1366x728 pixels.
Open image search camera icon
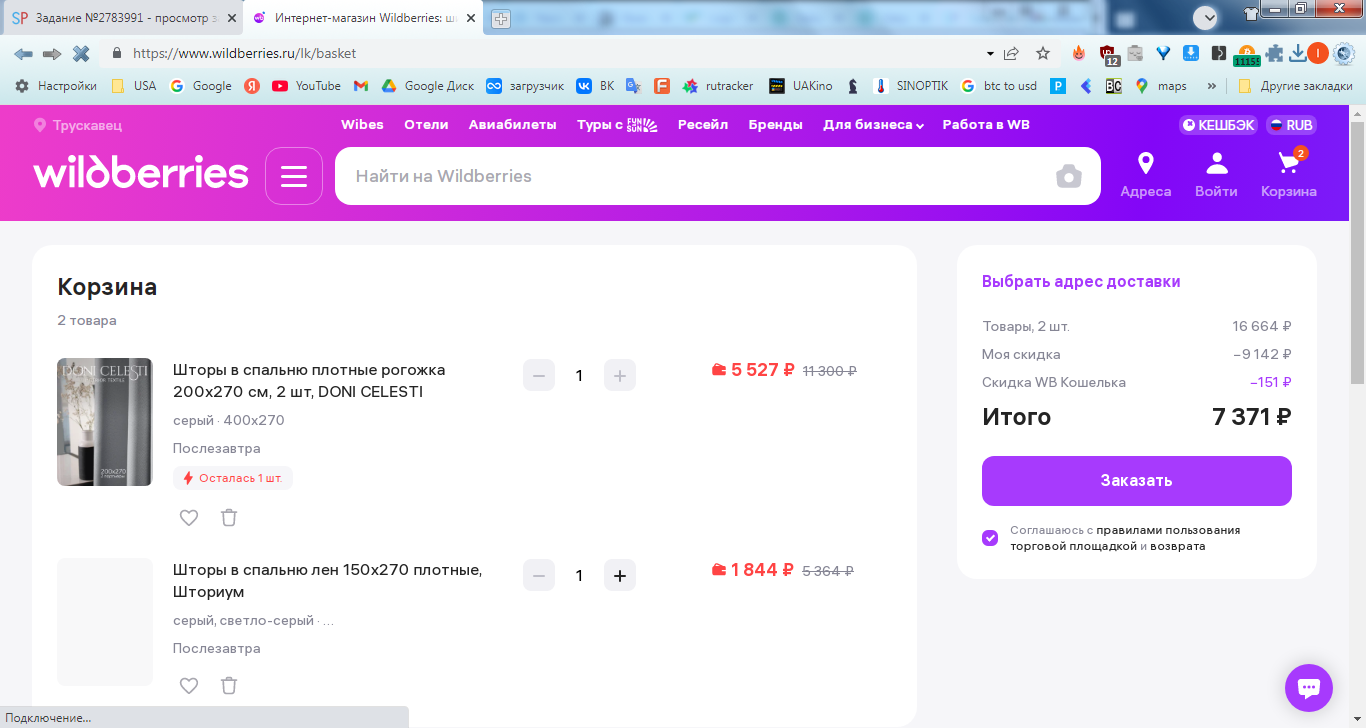coord(1069,176)
